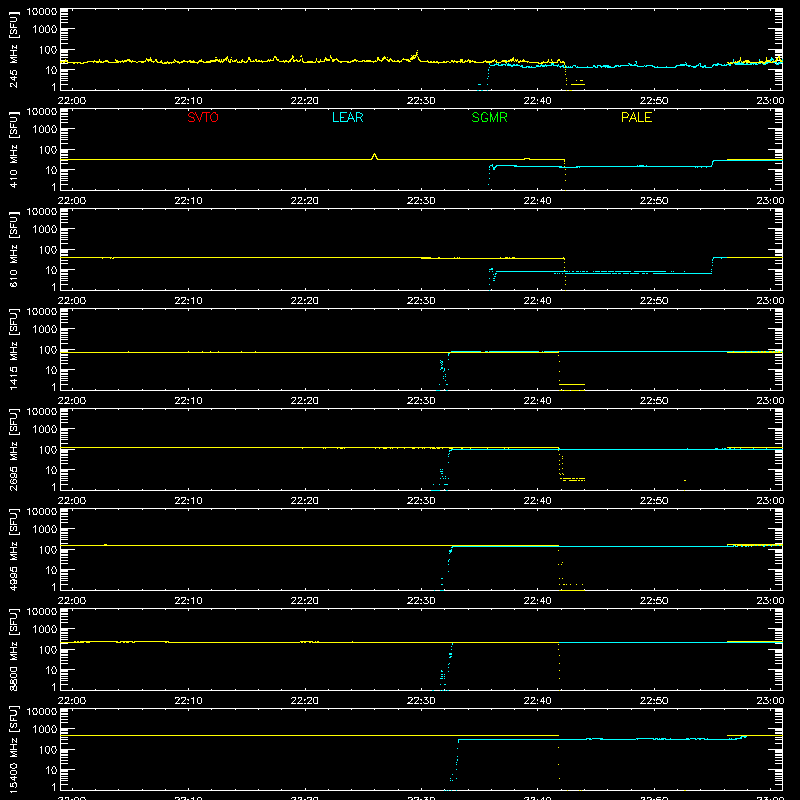Click 22:10 time label beneath the 245 MHz plot

[x=188, y=101]
